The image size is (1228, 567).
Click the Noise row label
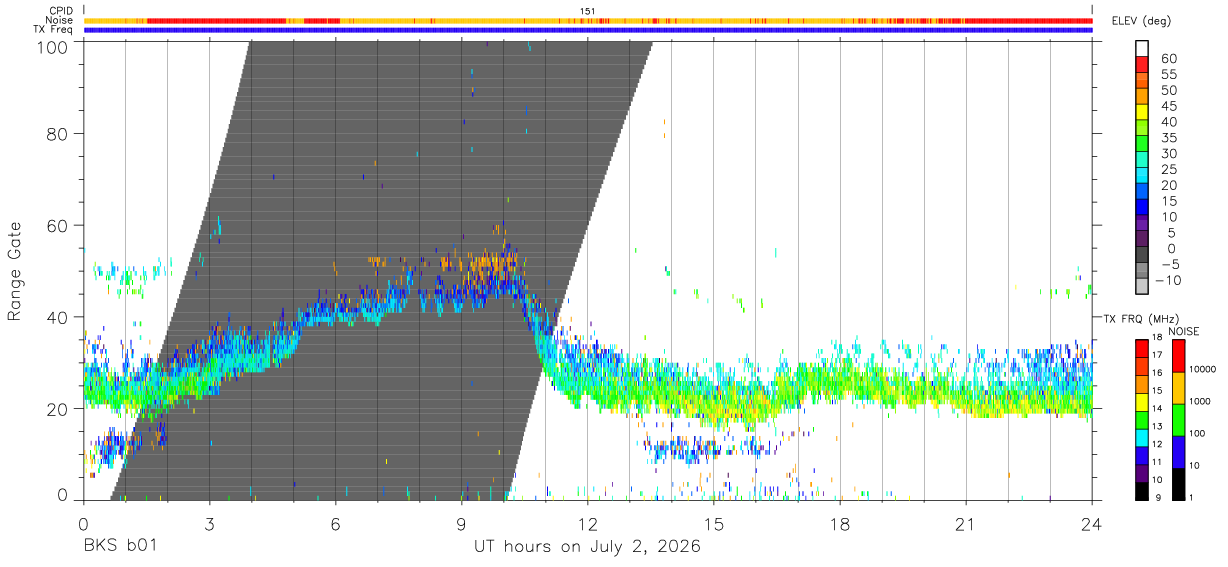(62, 20)
